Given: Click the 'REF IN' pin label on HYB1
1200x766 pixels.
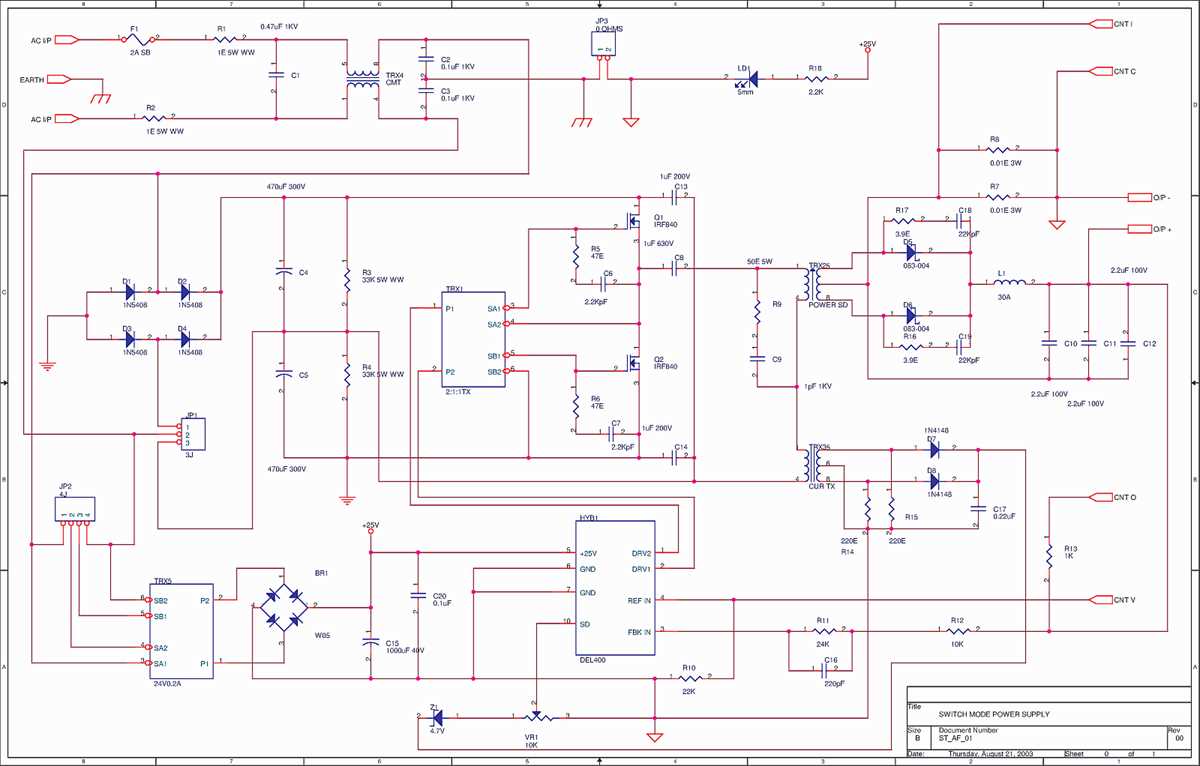Looking at the screenshot, I should coord(639,601).
